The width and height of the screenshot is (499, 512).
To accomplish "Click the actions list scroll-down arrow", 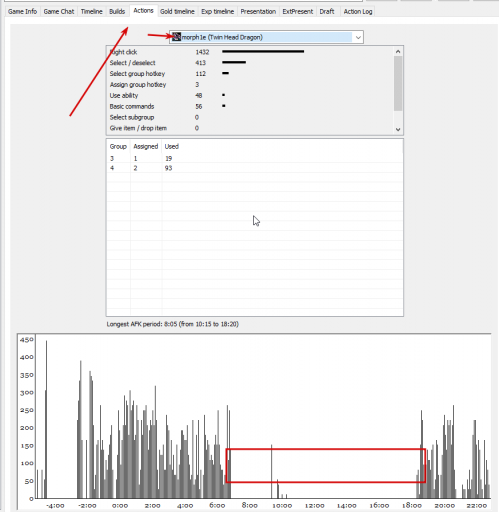I will tap(398, 129).
